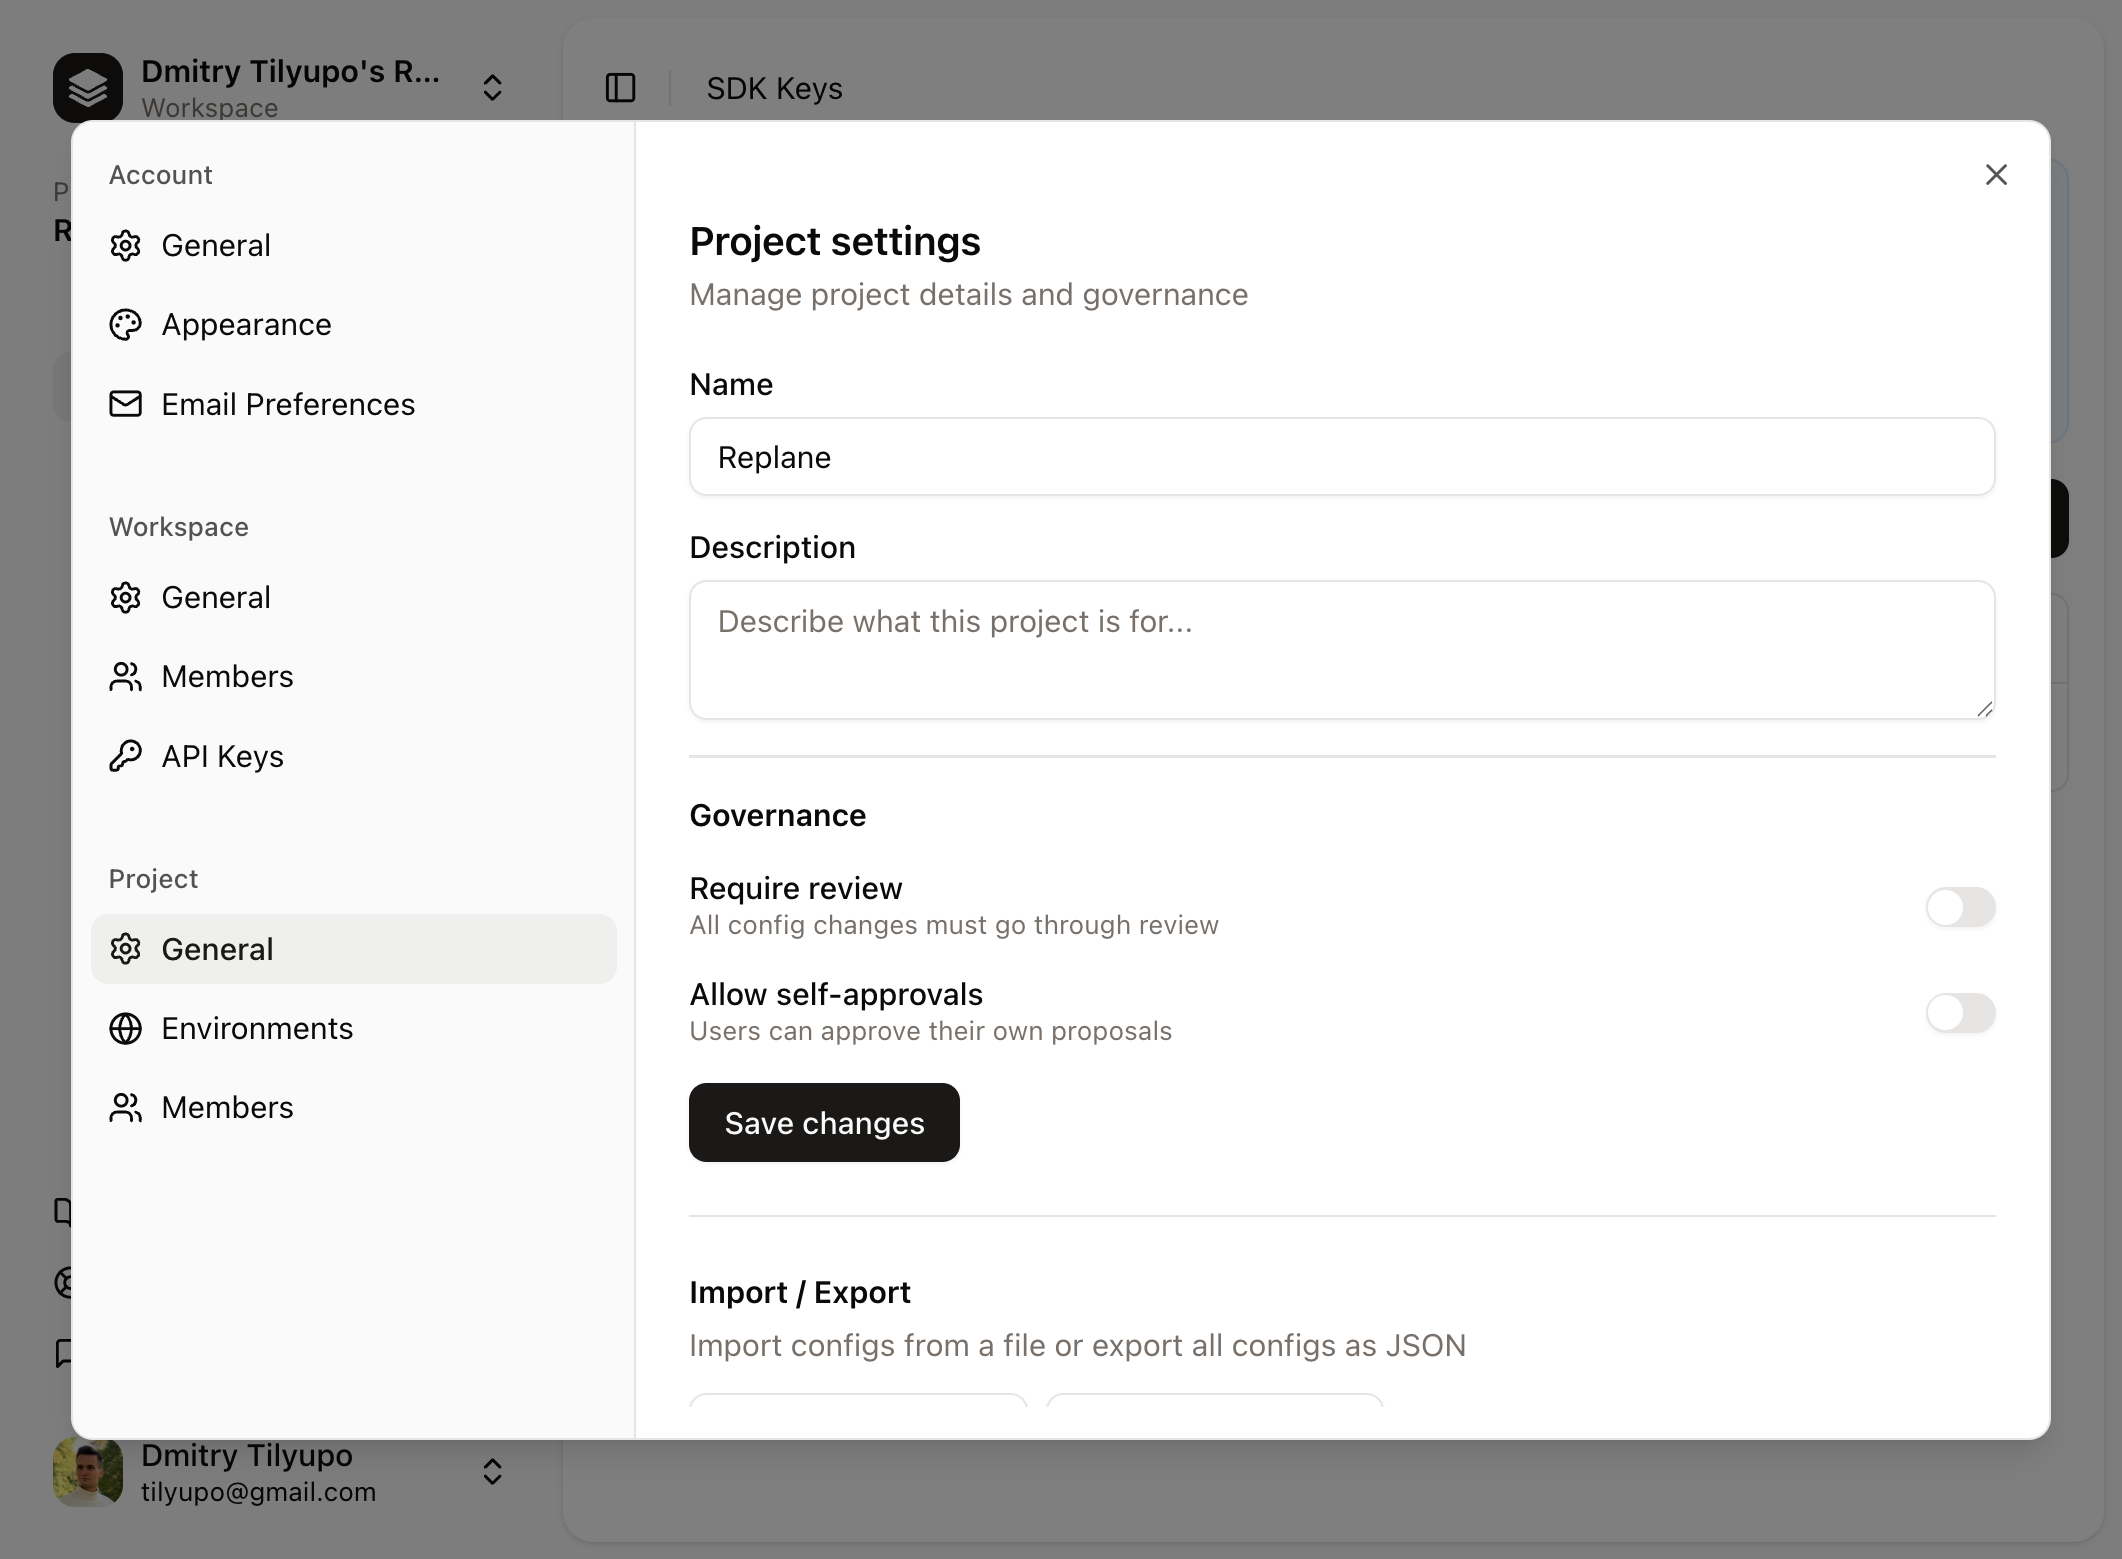The image size is (2122, 1559).
Task: Enable the Require review toggle
Action: coord(1959,908)
